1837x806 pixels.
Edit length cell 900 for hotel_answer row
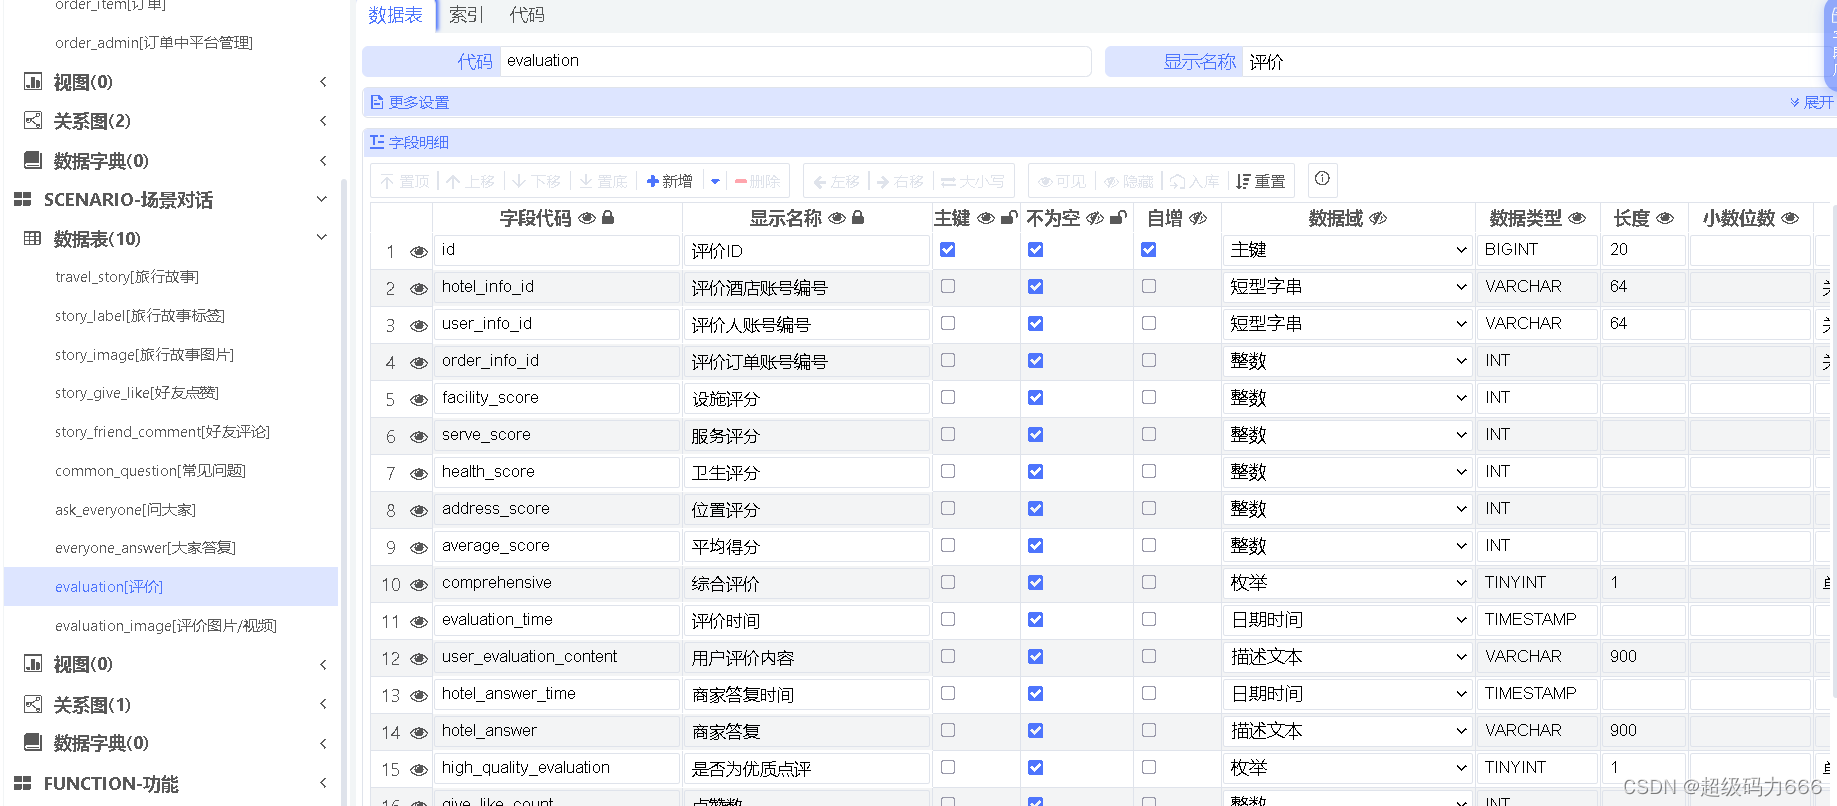click(1643, 731)
